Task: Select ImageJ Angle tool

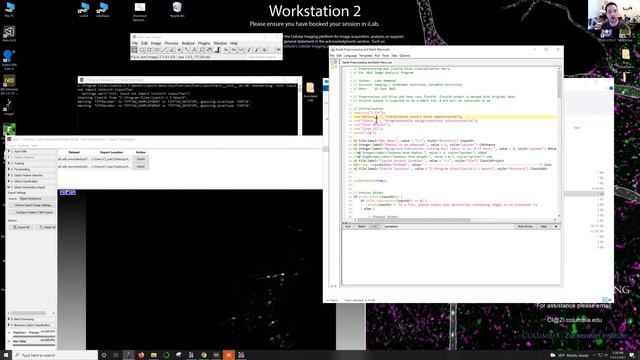Action: pos(171,50)
